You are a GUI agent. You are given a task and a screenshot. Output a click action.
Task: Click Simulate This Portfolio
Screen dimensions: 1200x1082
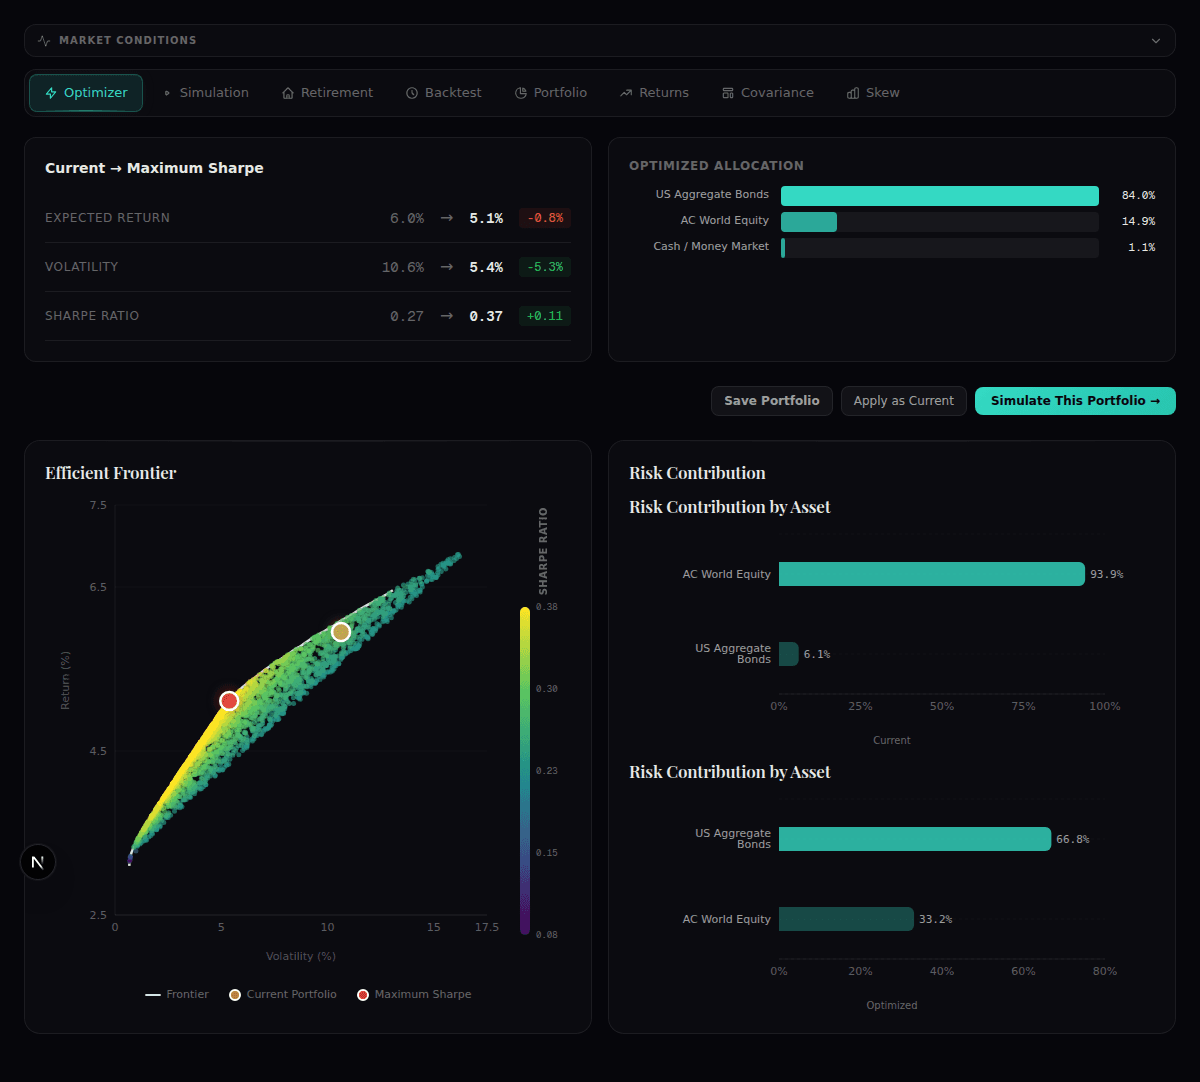(1075, 400)
